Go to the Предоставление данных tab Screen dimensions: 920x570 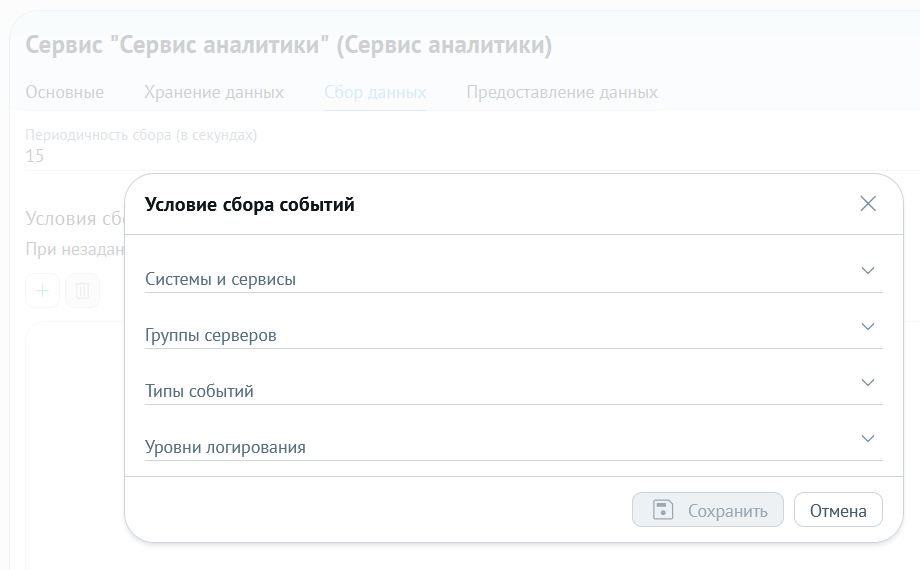click(562, 92)
